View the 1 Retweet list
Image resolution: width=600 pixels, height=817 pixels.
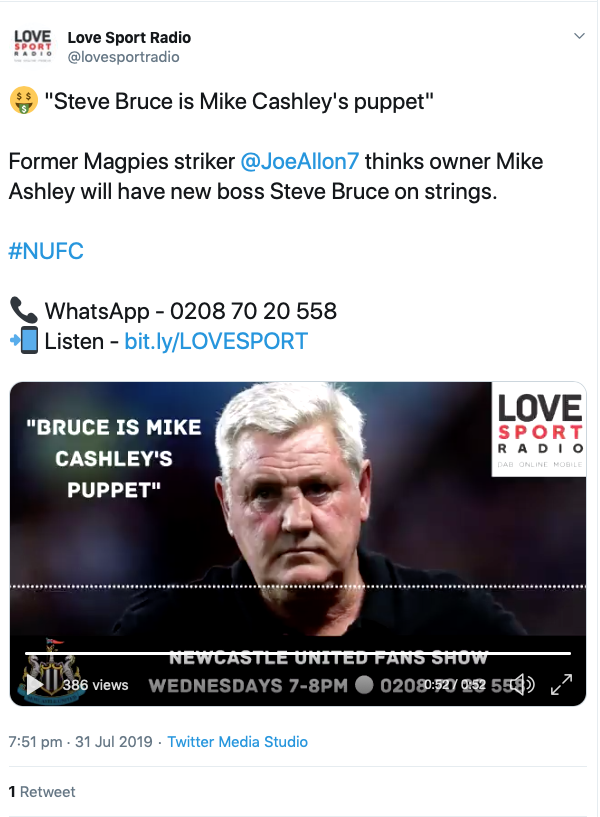[x=42, y=792]
